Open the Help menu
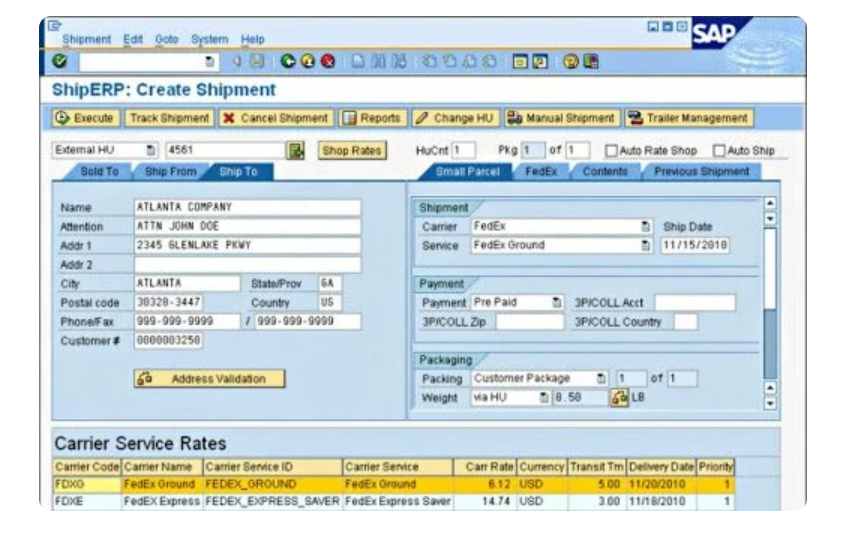Viewport: 841px width, 537px height. pyautogui.click(x=252, y=39)
